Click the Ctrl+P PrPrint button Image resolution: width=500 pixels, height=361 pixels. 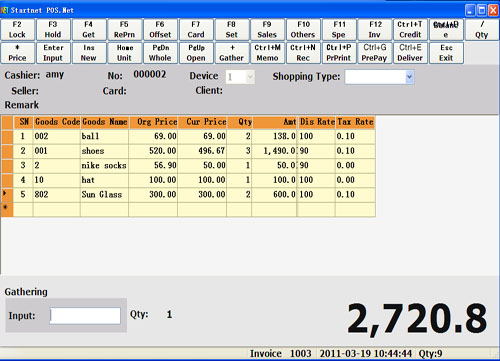[339, 53]
